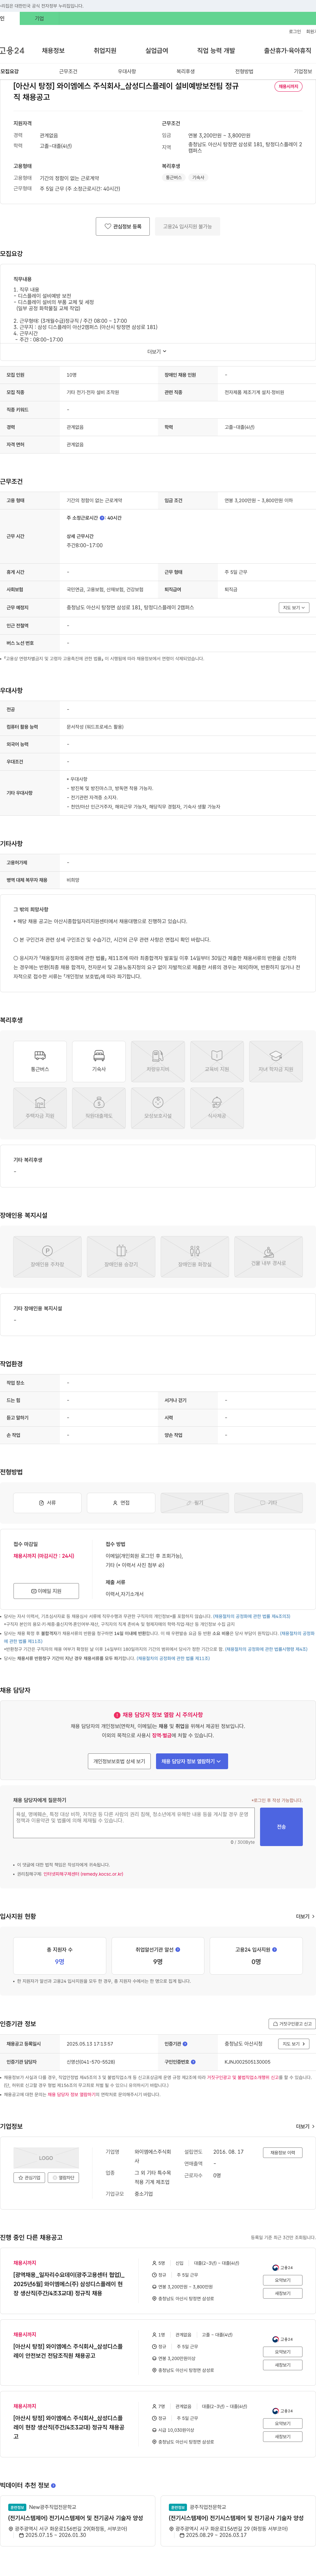Open the remedy.korcc.or.kr link

[83, 1874]
